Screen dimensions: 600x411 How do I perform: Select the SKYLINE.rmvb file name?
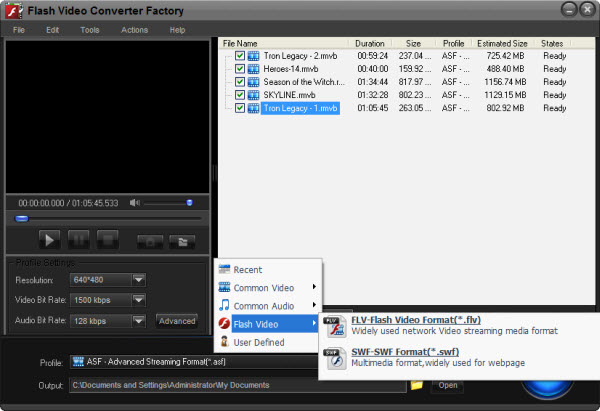(289, 95)
